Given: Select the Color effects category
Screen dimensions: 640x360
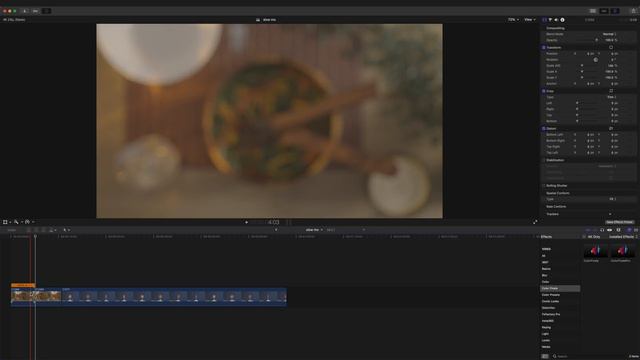Looking at the screenshot, I should 545,282.
